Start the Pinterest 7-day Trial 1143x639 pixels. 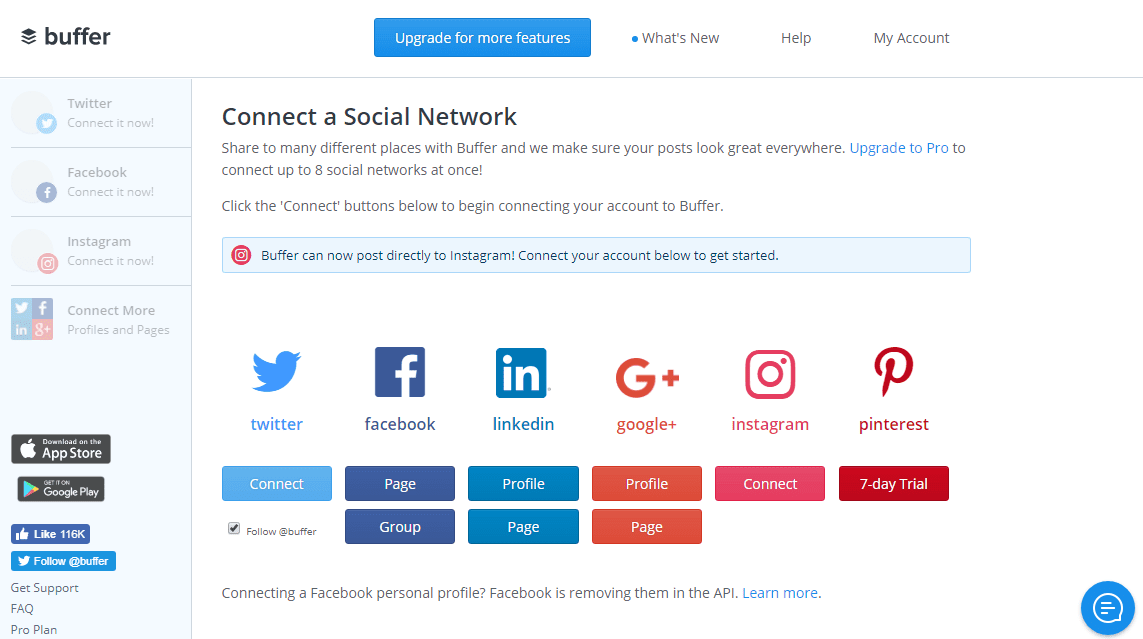893,483
